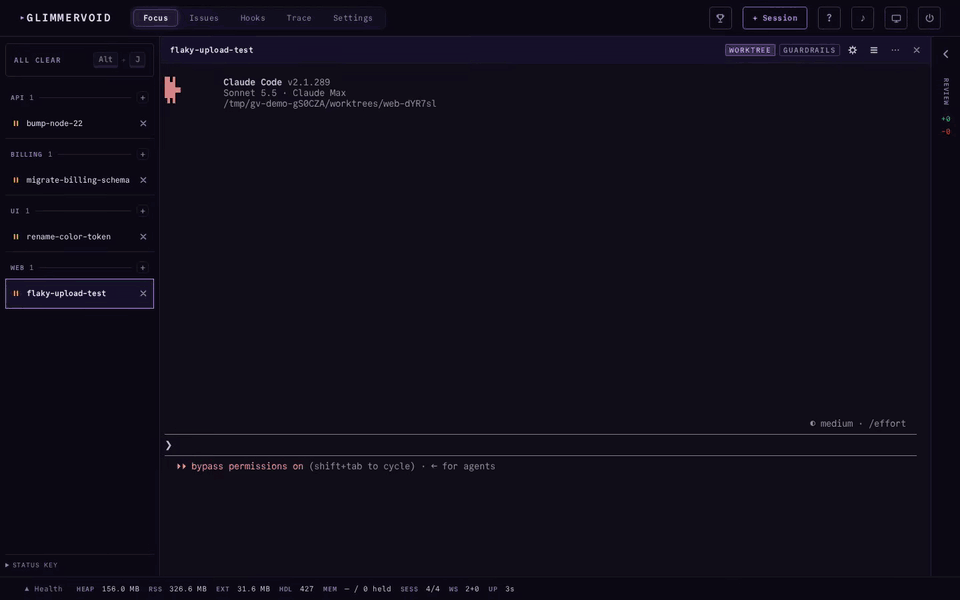Open help via question mark icon
The height and width of the screenshot is (600, 960).
pyautogui.click(x=829, y=18)
